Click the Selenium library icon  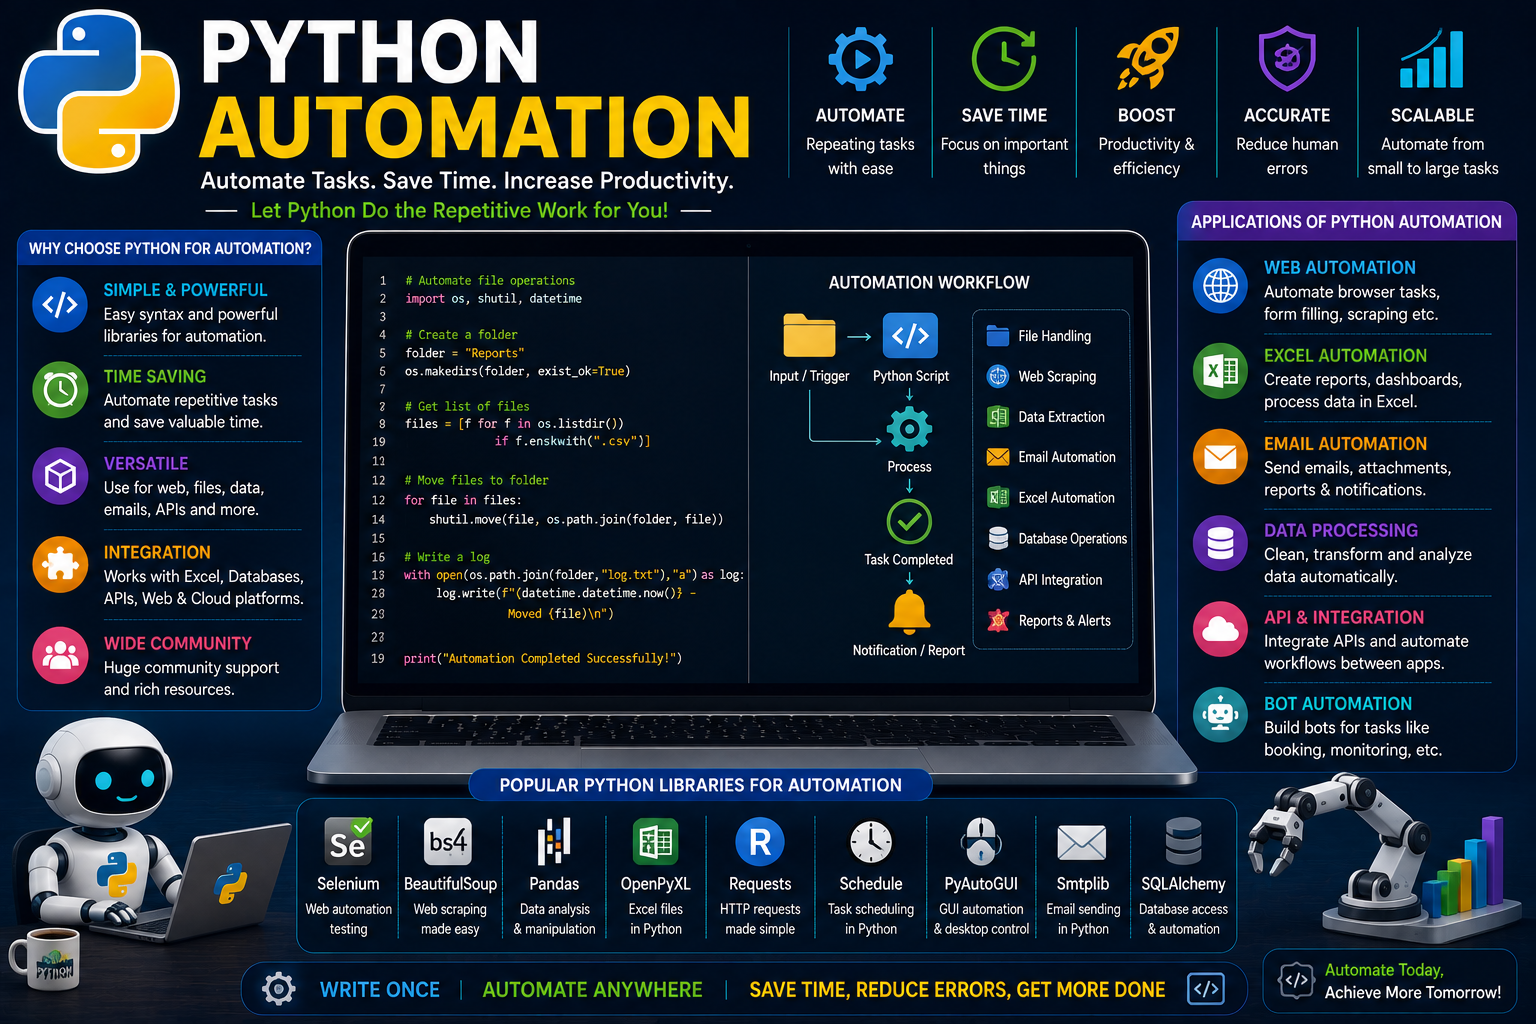coord(348,842)
